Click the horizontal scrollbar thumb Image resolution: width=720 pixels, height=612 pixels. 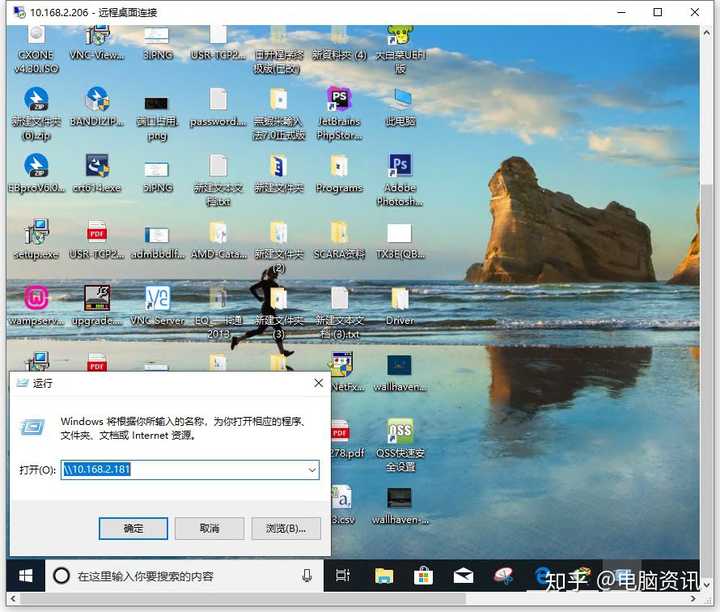[x=242, y=599]
